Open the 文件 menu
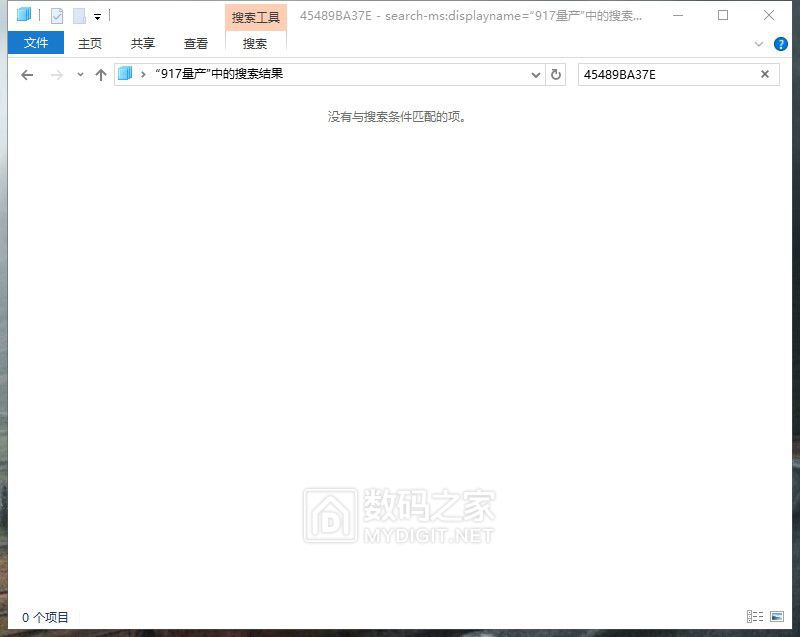 (36, 43)
